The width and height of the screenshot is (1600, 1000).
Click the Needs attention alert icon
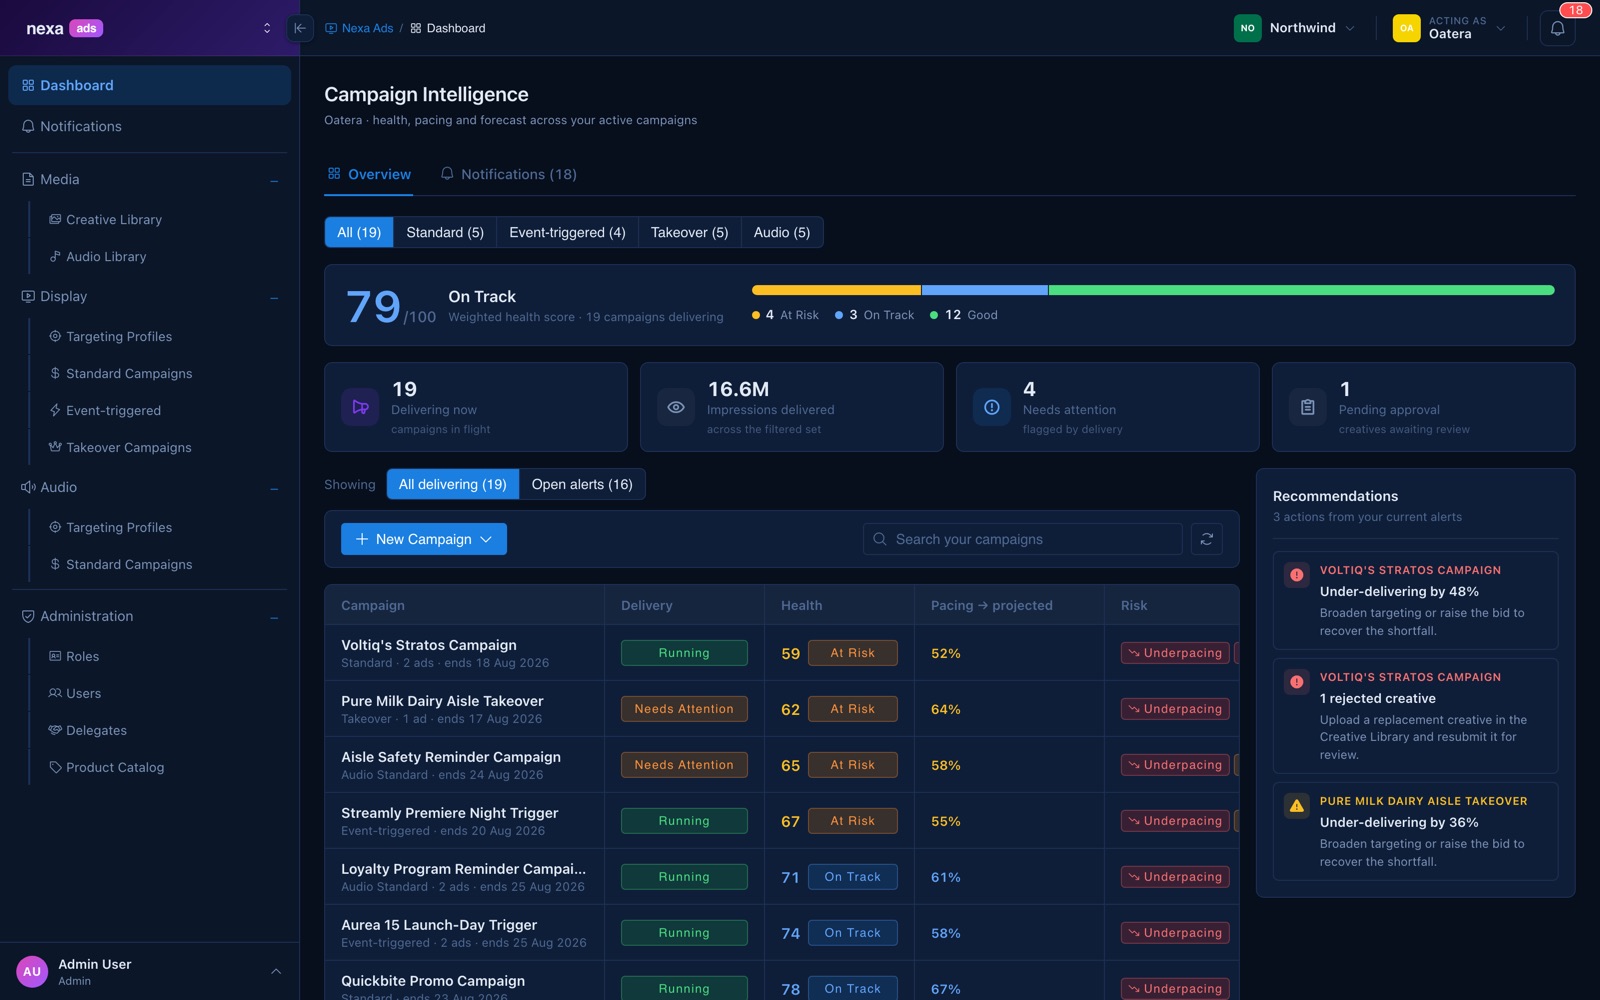click(x=992, y=407)
